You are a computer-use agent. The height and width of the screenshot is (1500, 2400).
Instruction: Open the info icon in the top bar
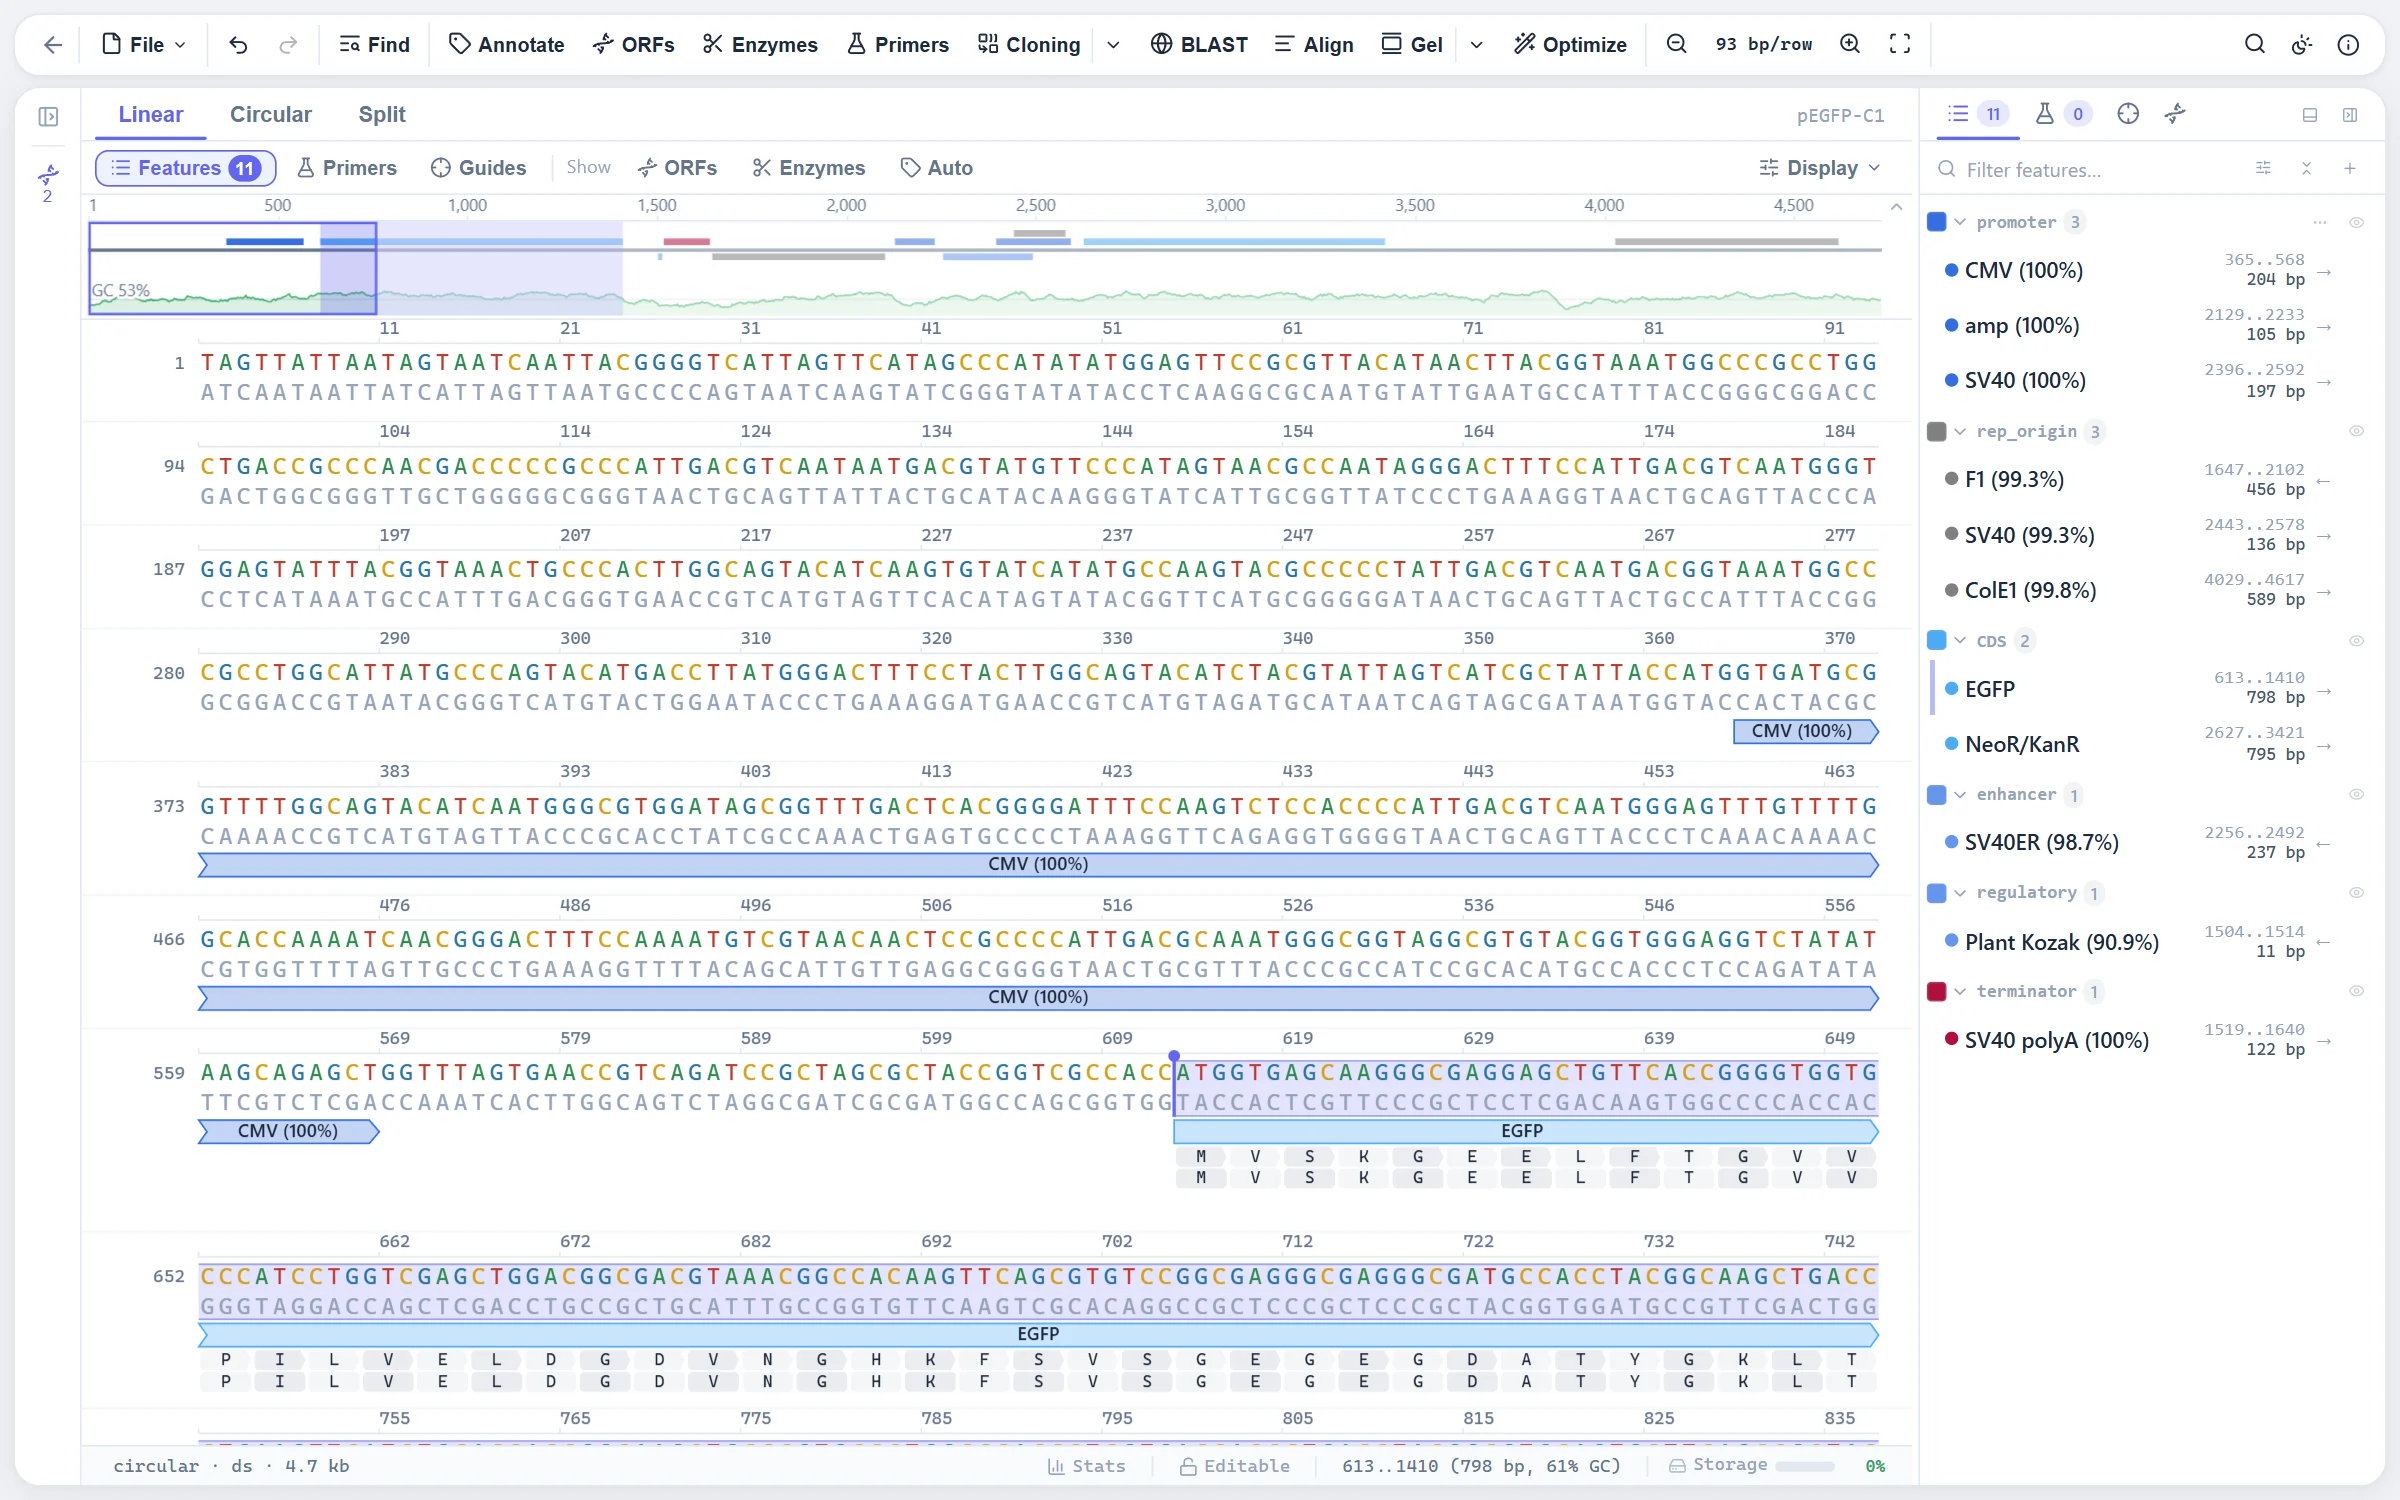click(x=2348, y=44)
